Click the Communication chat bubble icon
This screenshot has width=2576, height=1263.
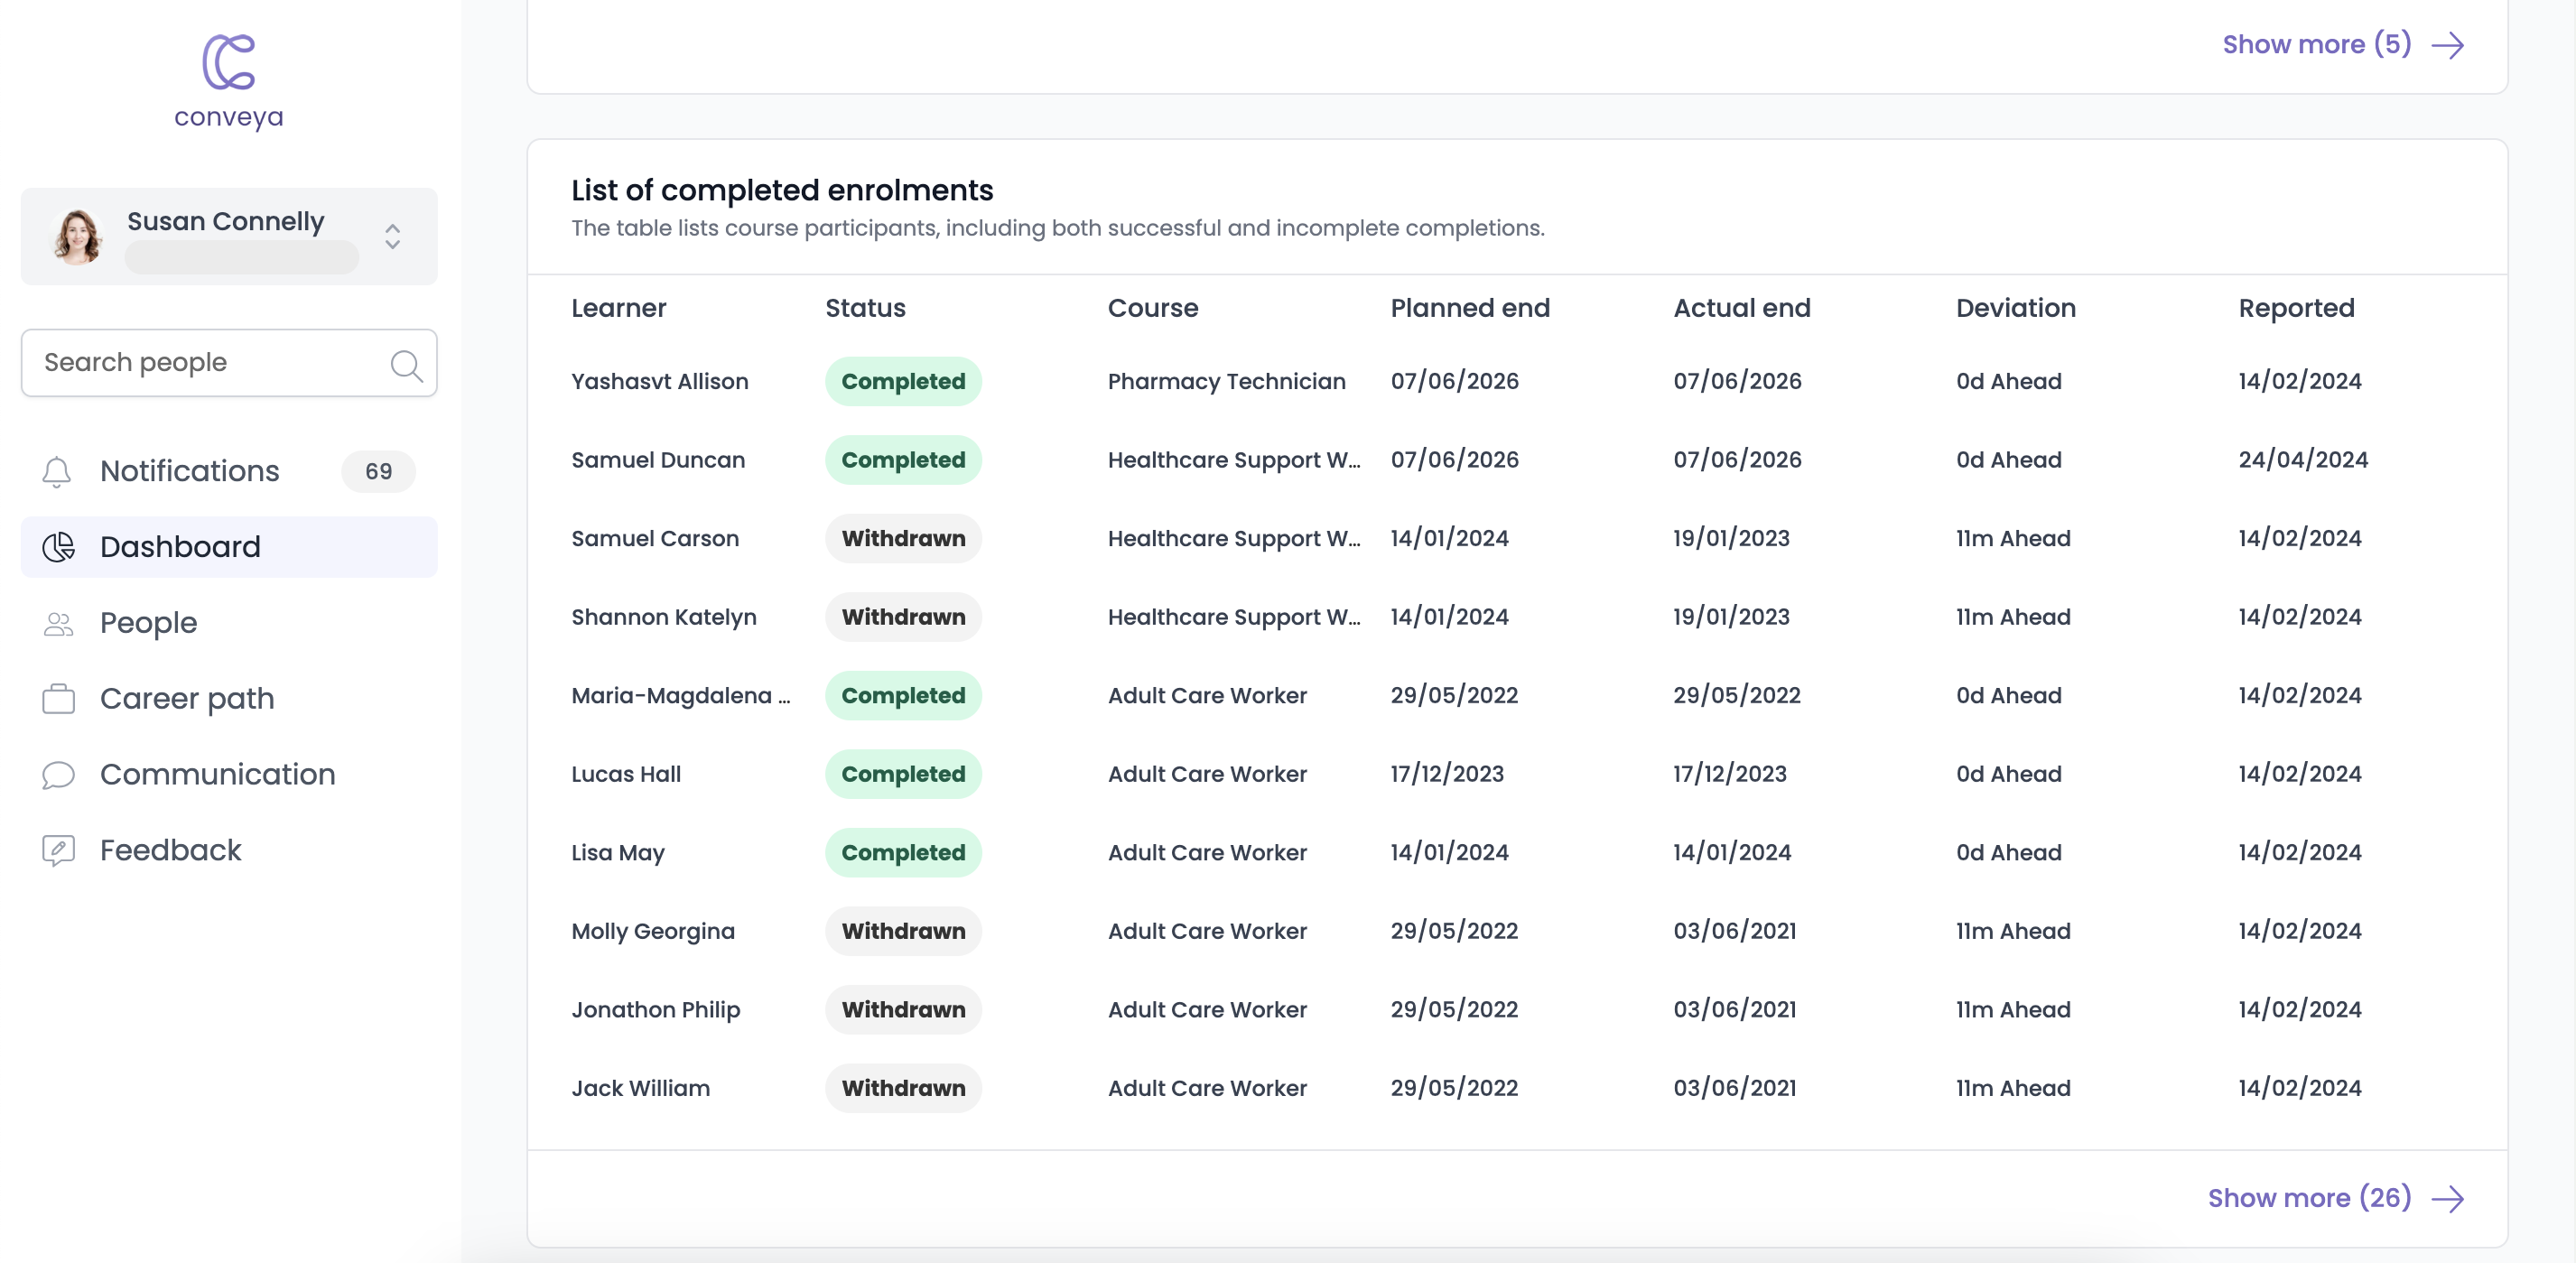(59, 775)
